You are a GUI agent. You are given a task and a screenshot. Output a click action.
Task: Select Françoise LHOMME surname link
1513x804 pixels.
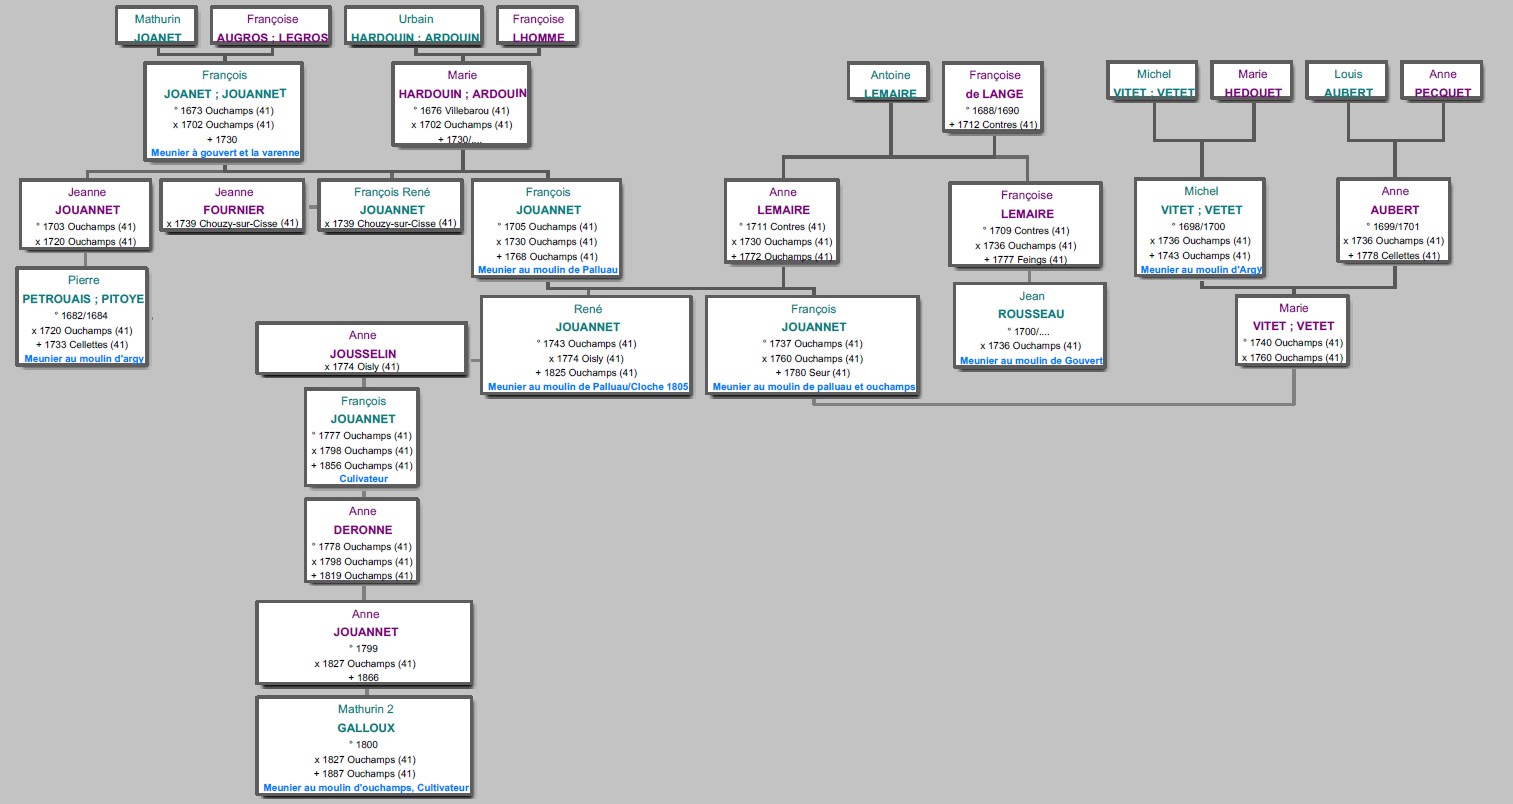[538, 38]
